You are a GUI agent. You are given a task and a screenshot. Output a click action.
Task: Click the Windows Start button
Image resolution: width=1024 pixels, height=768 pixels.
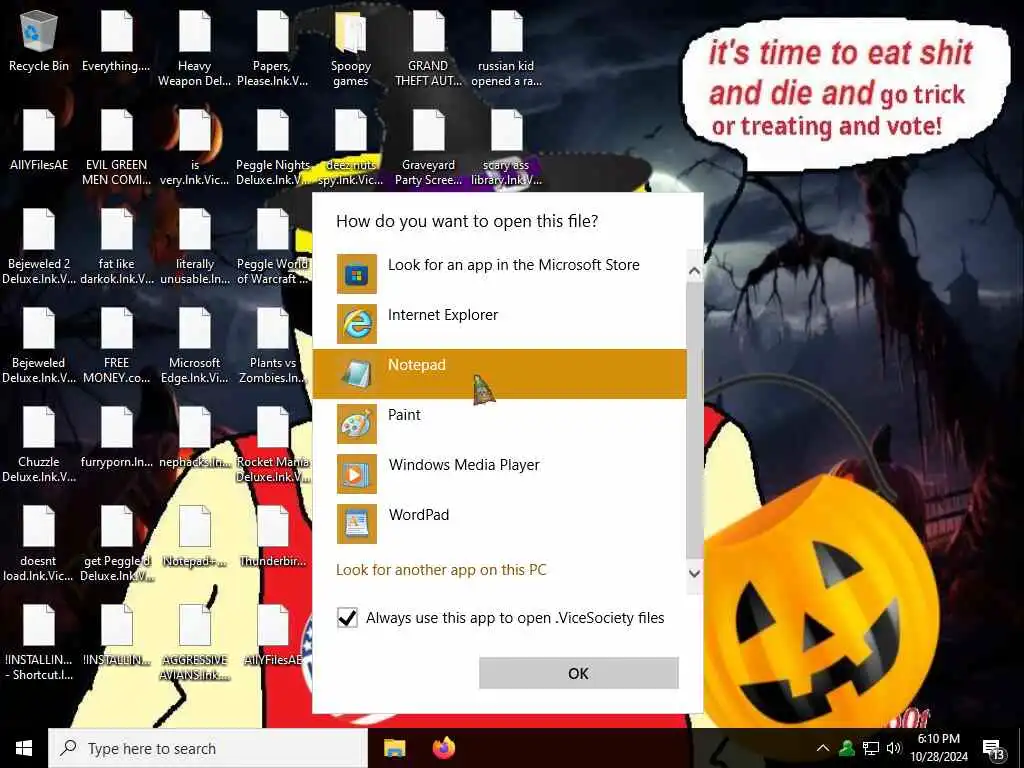pyautogui.click(x=24, y=748)
